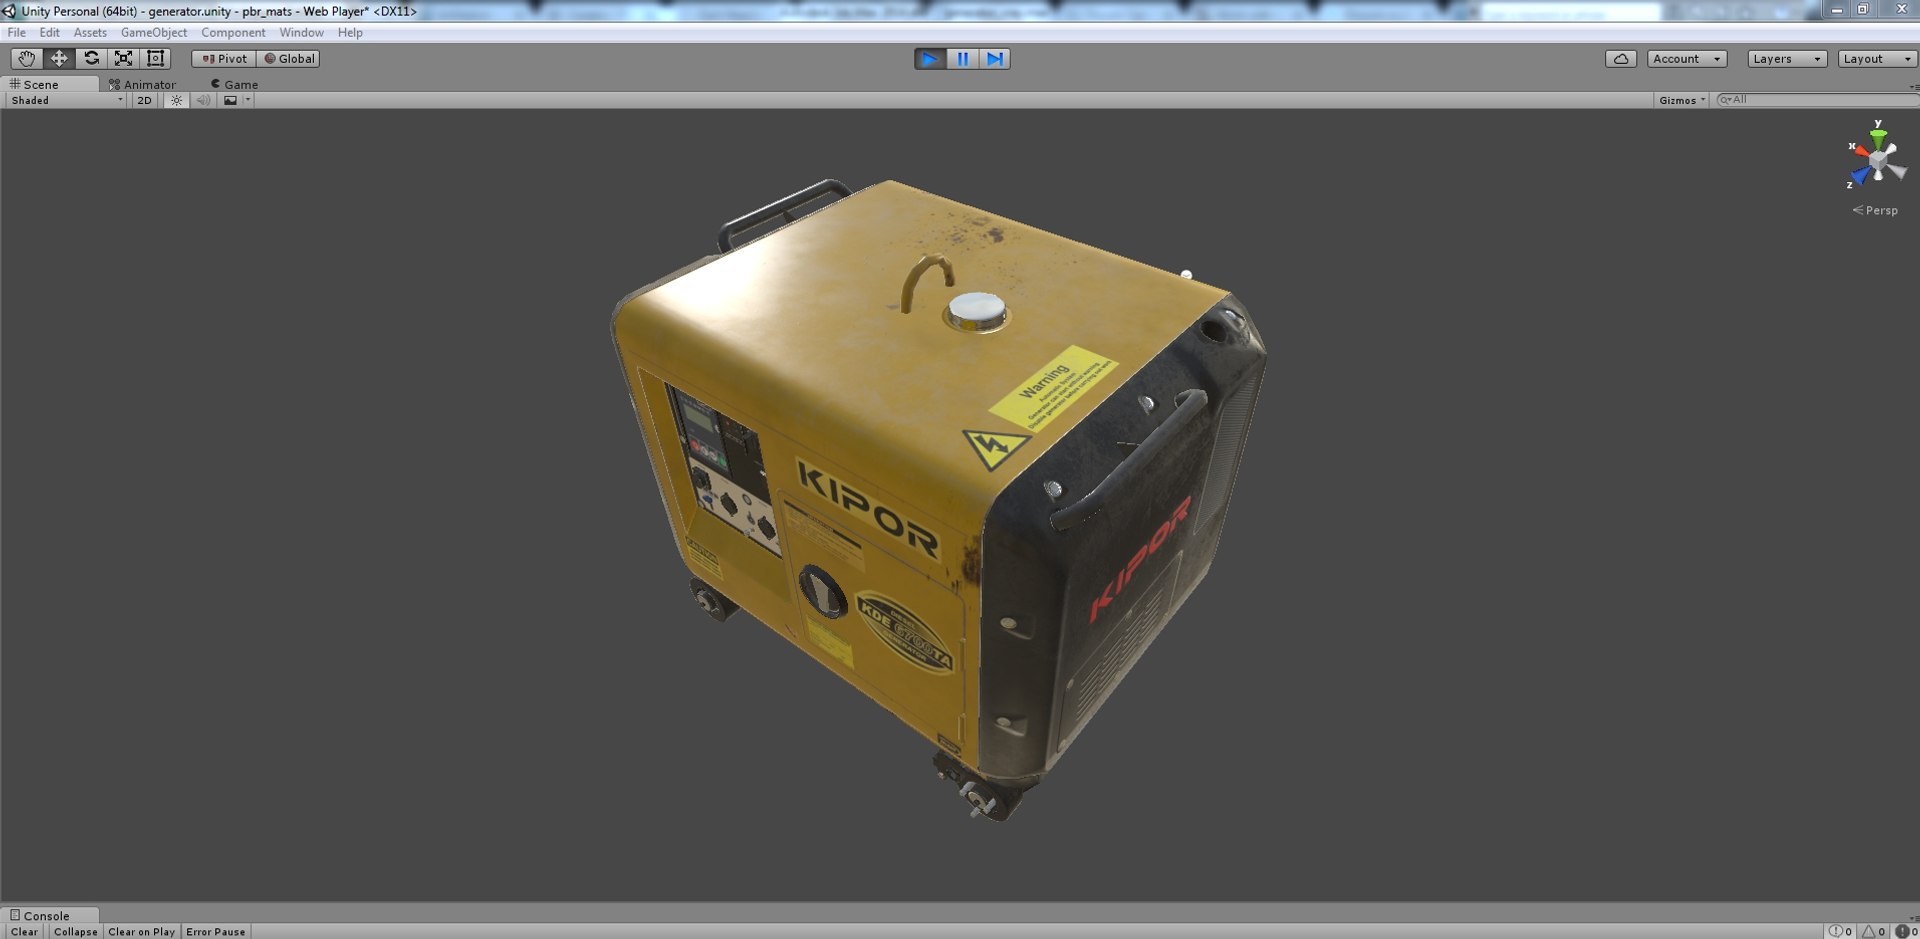The width and height of the screenshot is (1920, 939).
Task: Open scene effects dropdown arrow
Action: 248,100
